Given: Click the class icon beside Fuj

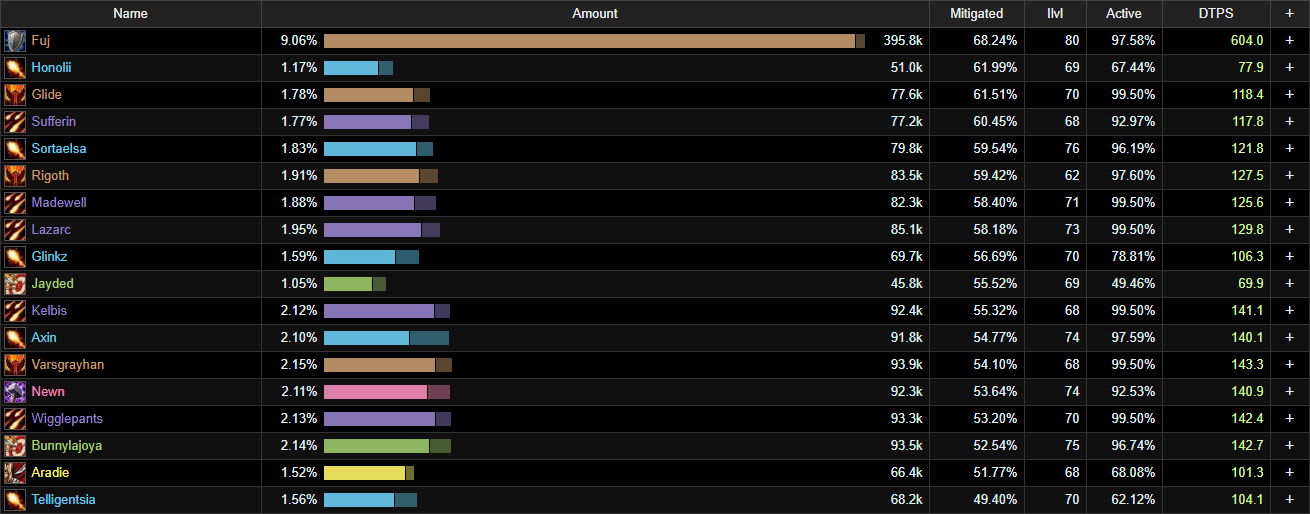Looking at the screenshot, I should (x=15, y=41).
